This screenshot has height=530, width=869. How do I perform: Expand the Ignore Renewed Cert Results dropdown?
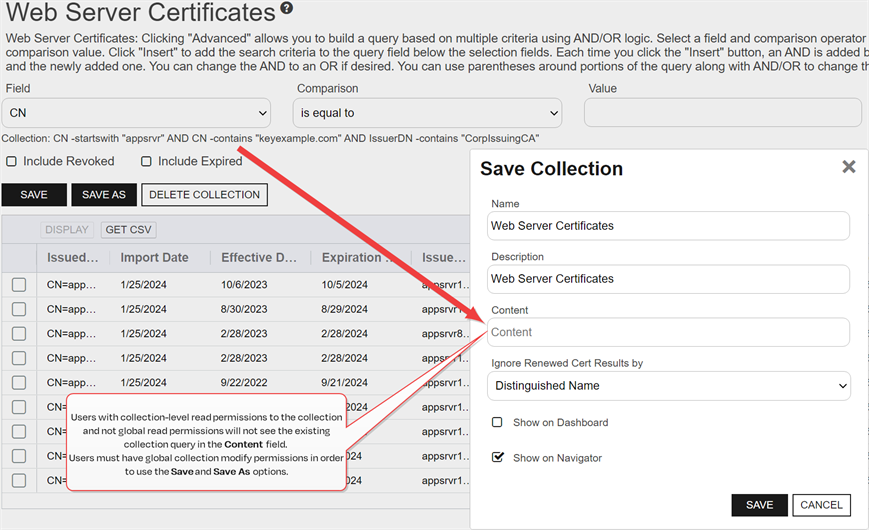670,385
